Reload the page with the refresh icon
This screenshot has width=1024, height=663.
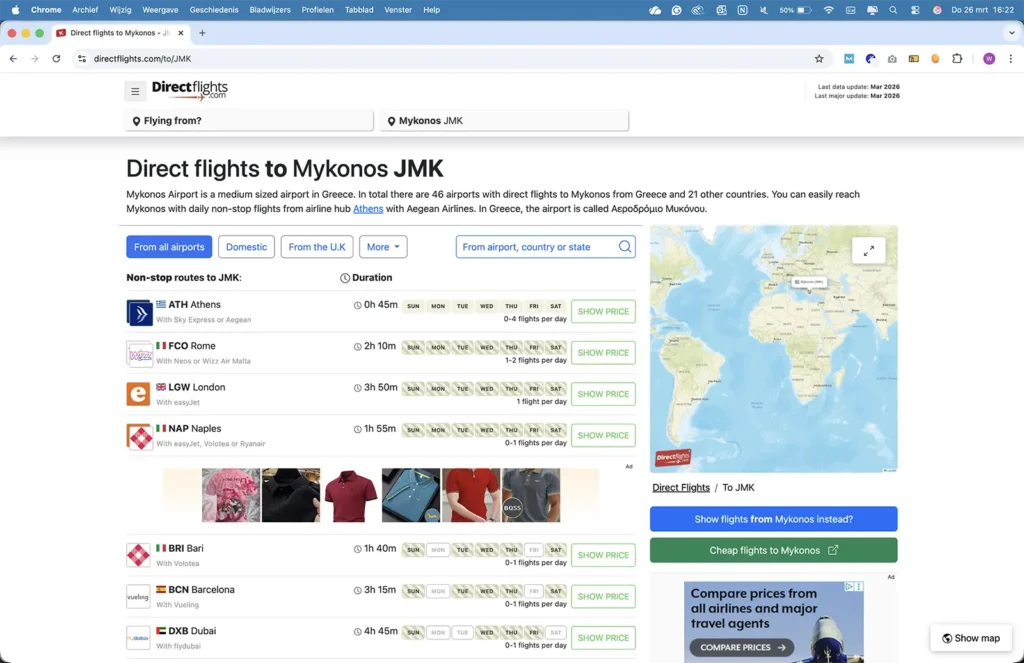(56, 59)
